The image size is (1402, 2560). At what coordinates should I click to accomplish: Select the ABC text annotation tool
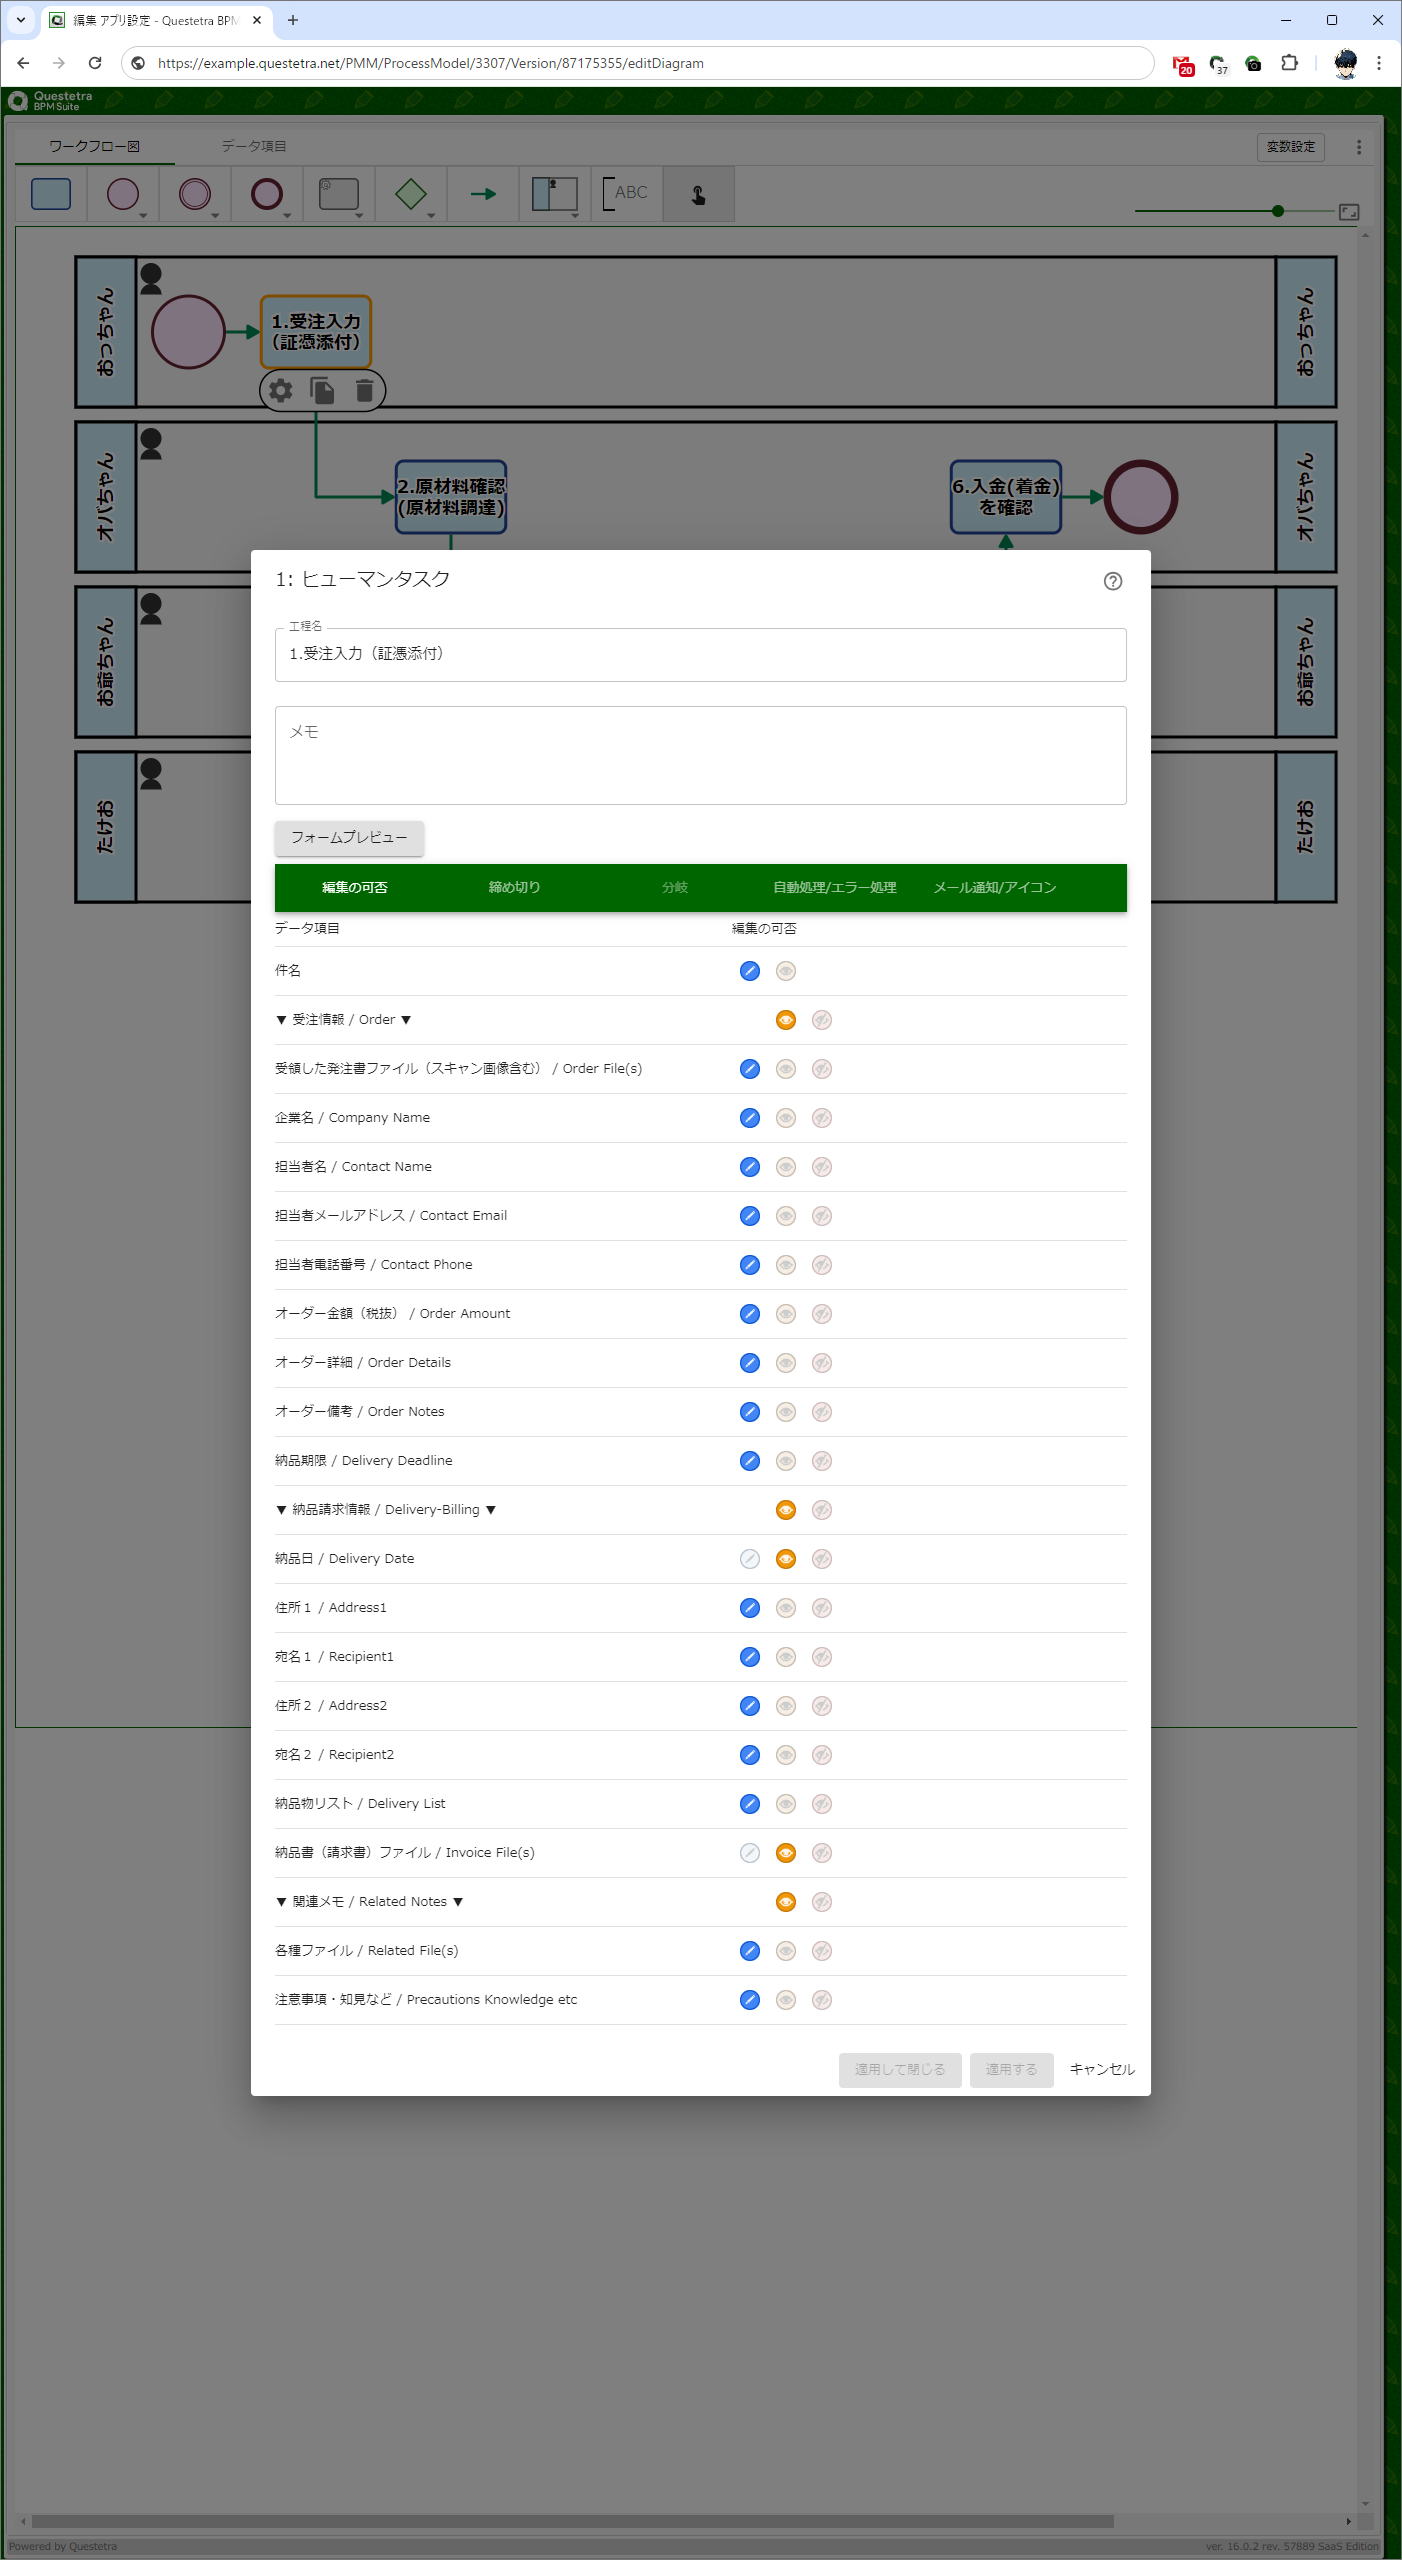click(626, 194)
